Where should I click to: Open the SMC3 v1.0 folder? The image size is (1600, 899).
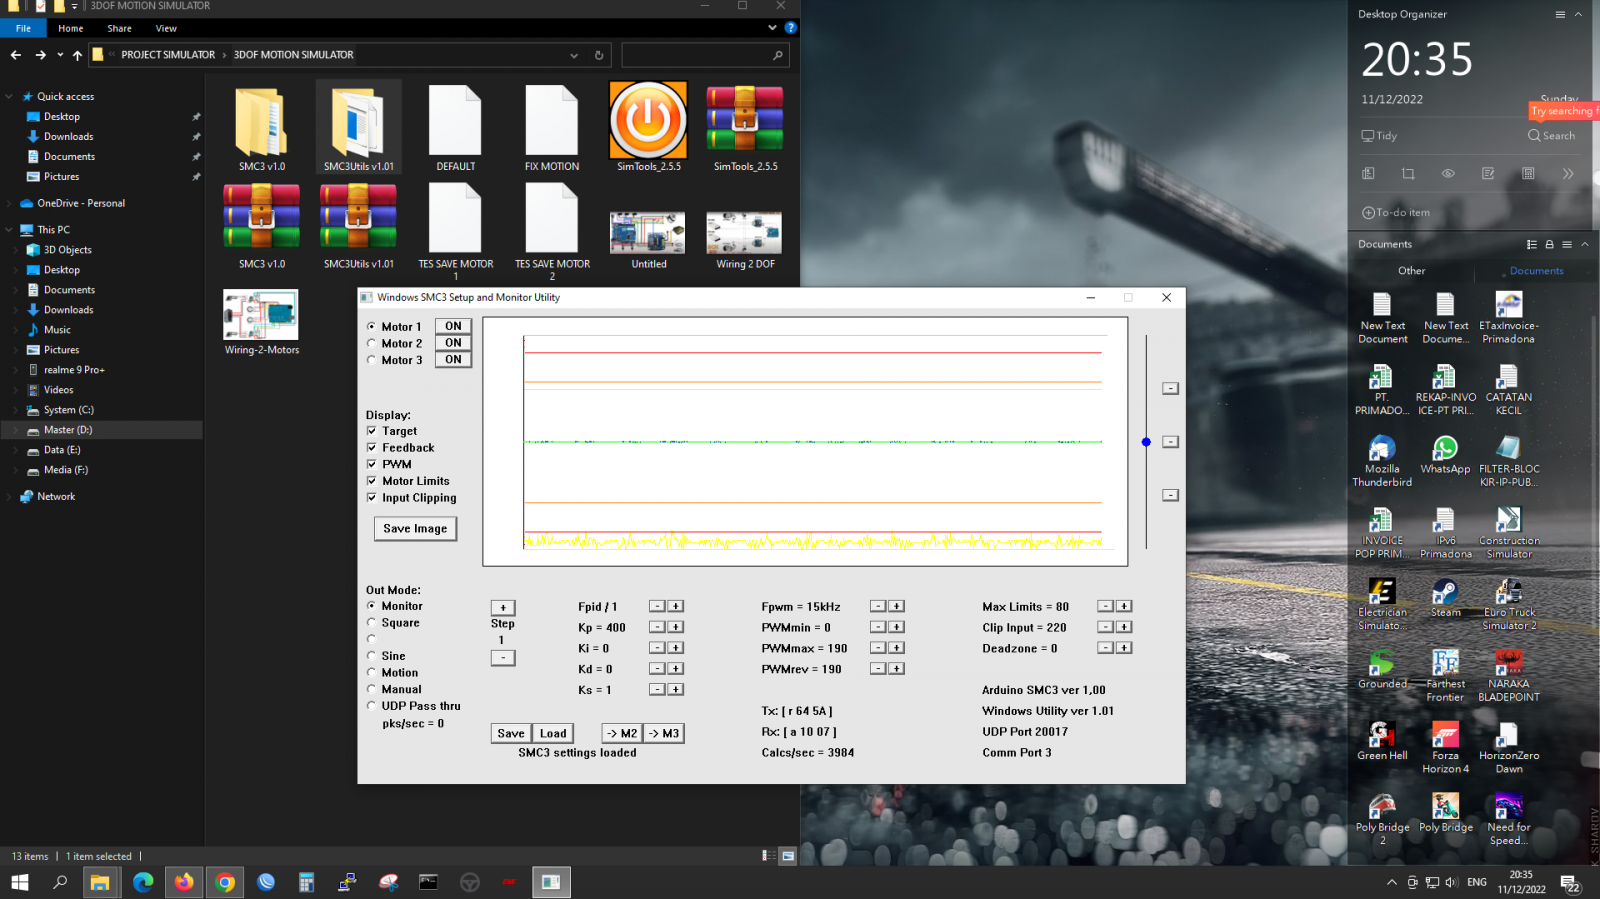pyautogui.click(x=261, y=128)
